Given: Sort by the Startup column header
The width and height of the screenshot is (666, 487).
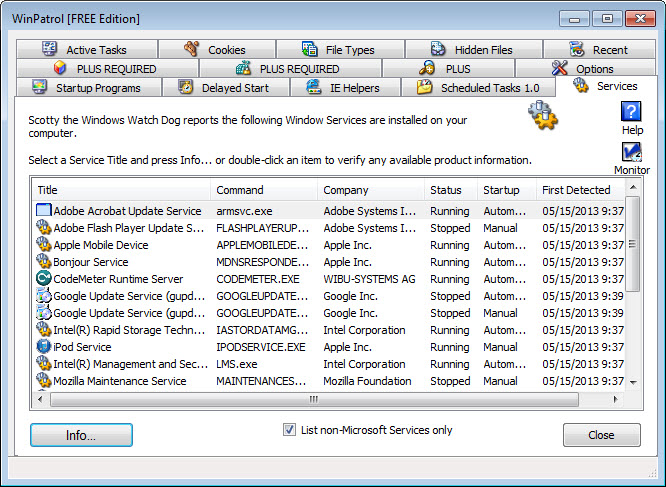Looking at the screenshot, I should [507, 190].
